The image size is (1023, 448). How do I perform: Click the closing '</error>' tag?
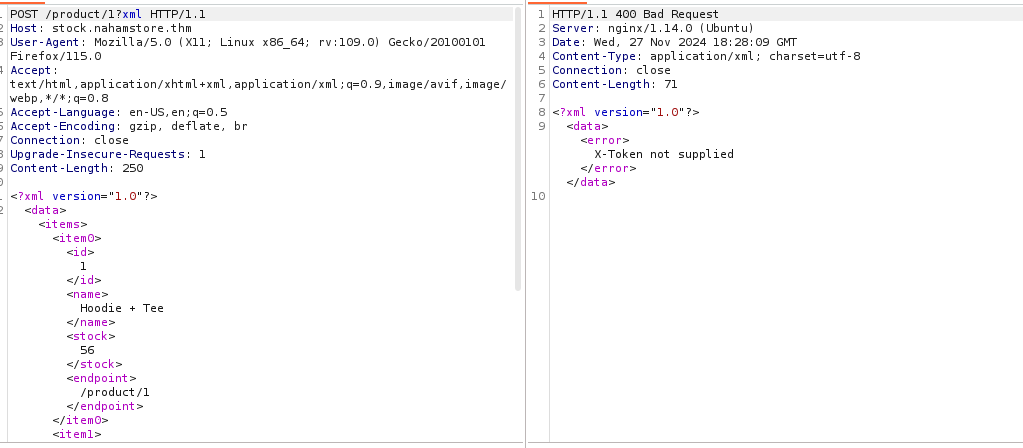608,168
